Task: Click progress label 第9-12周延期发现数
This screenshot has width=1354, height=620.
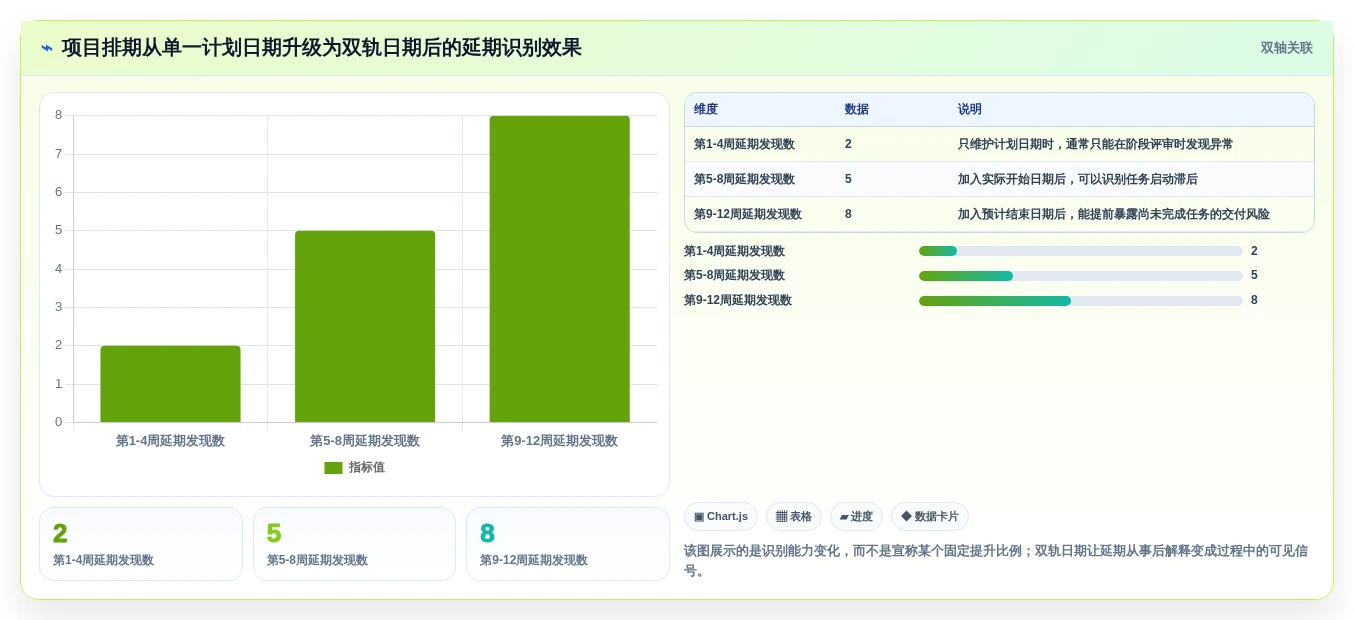Action: tap(738, 300)
